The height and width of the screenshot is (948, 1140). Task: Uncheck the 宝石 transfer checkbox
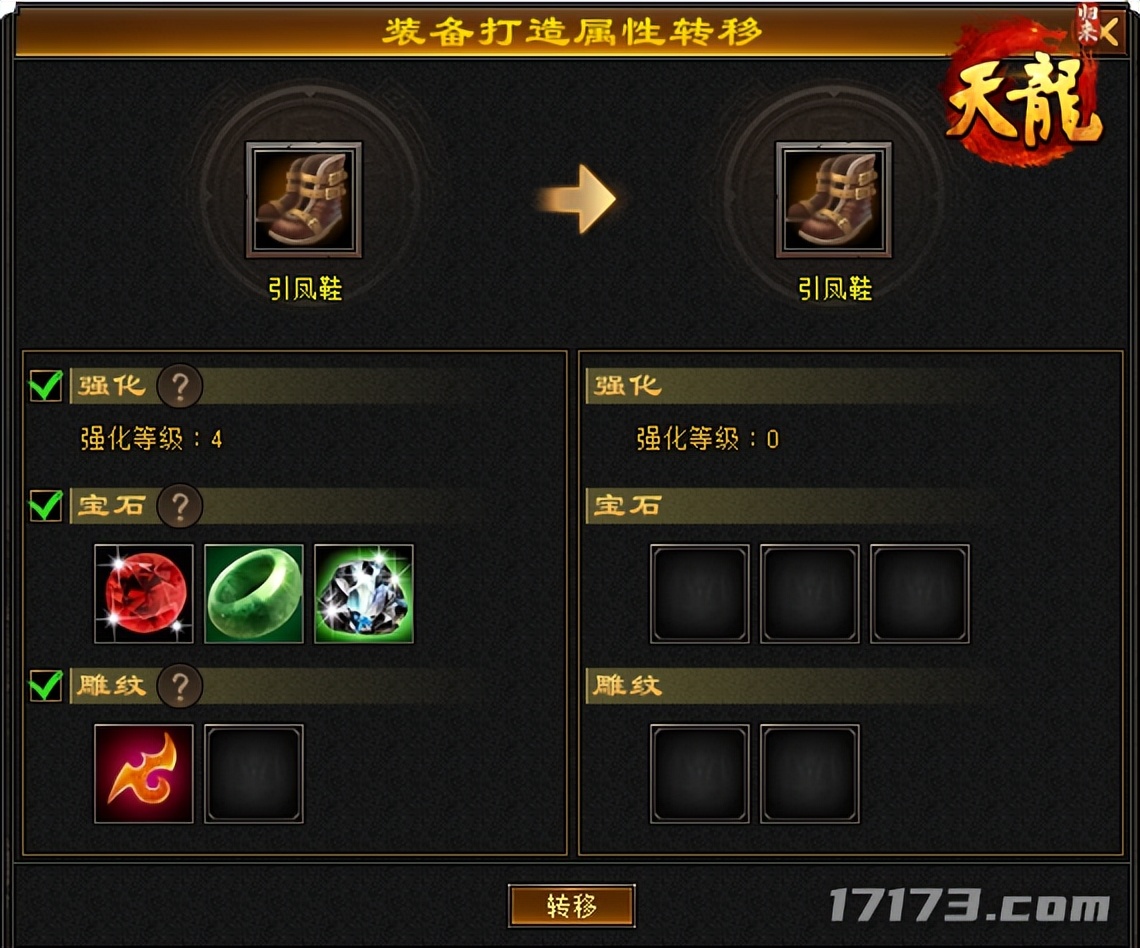pyautogui.click(x=46, y=505)
